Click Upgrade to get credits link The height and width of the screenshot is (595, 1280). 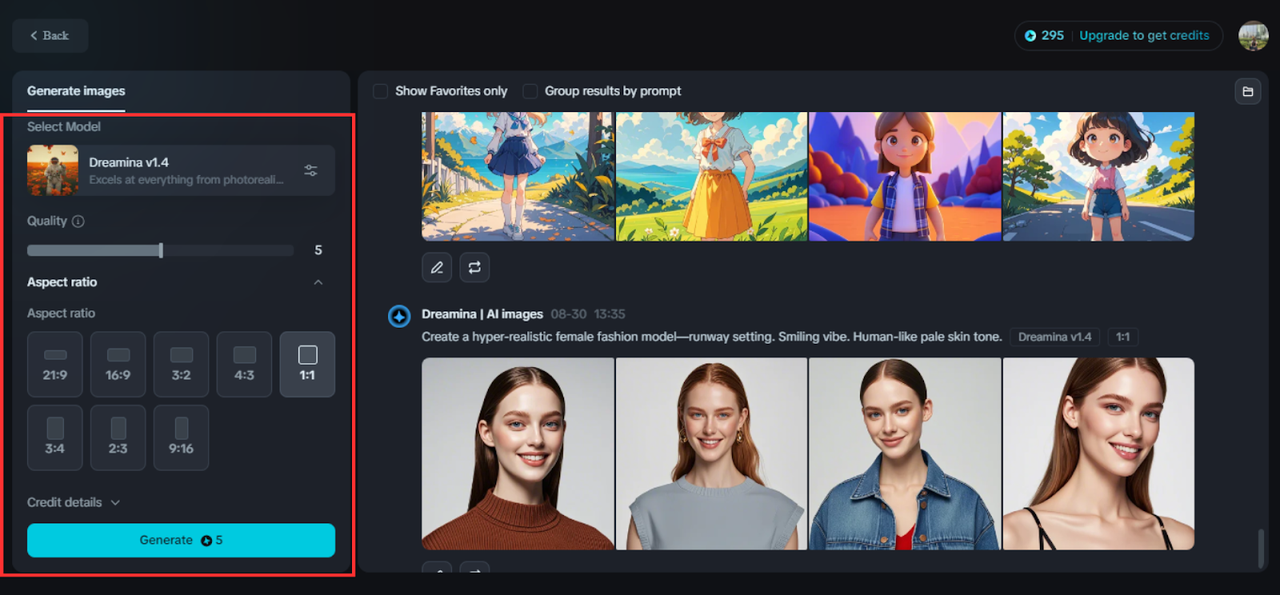(x=1144, y=35)
